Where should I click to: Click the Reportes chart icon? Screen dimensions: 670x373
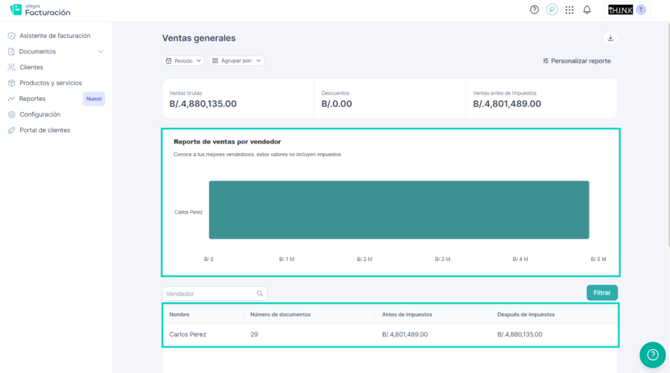[12, 99]
